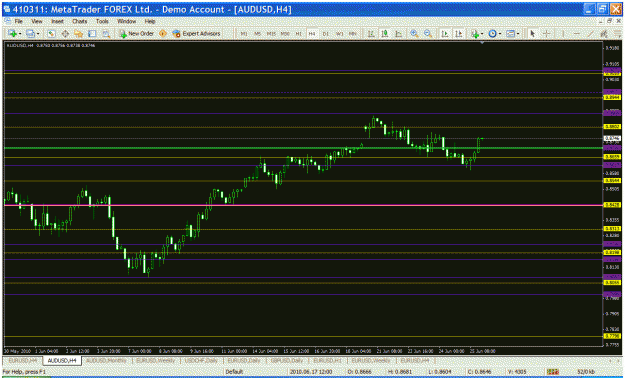Open the Help menu

click(150, 21)
